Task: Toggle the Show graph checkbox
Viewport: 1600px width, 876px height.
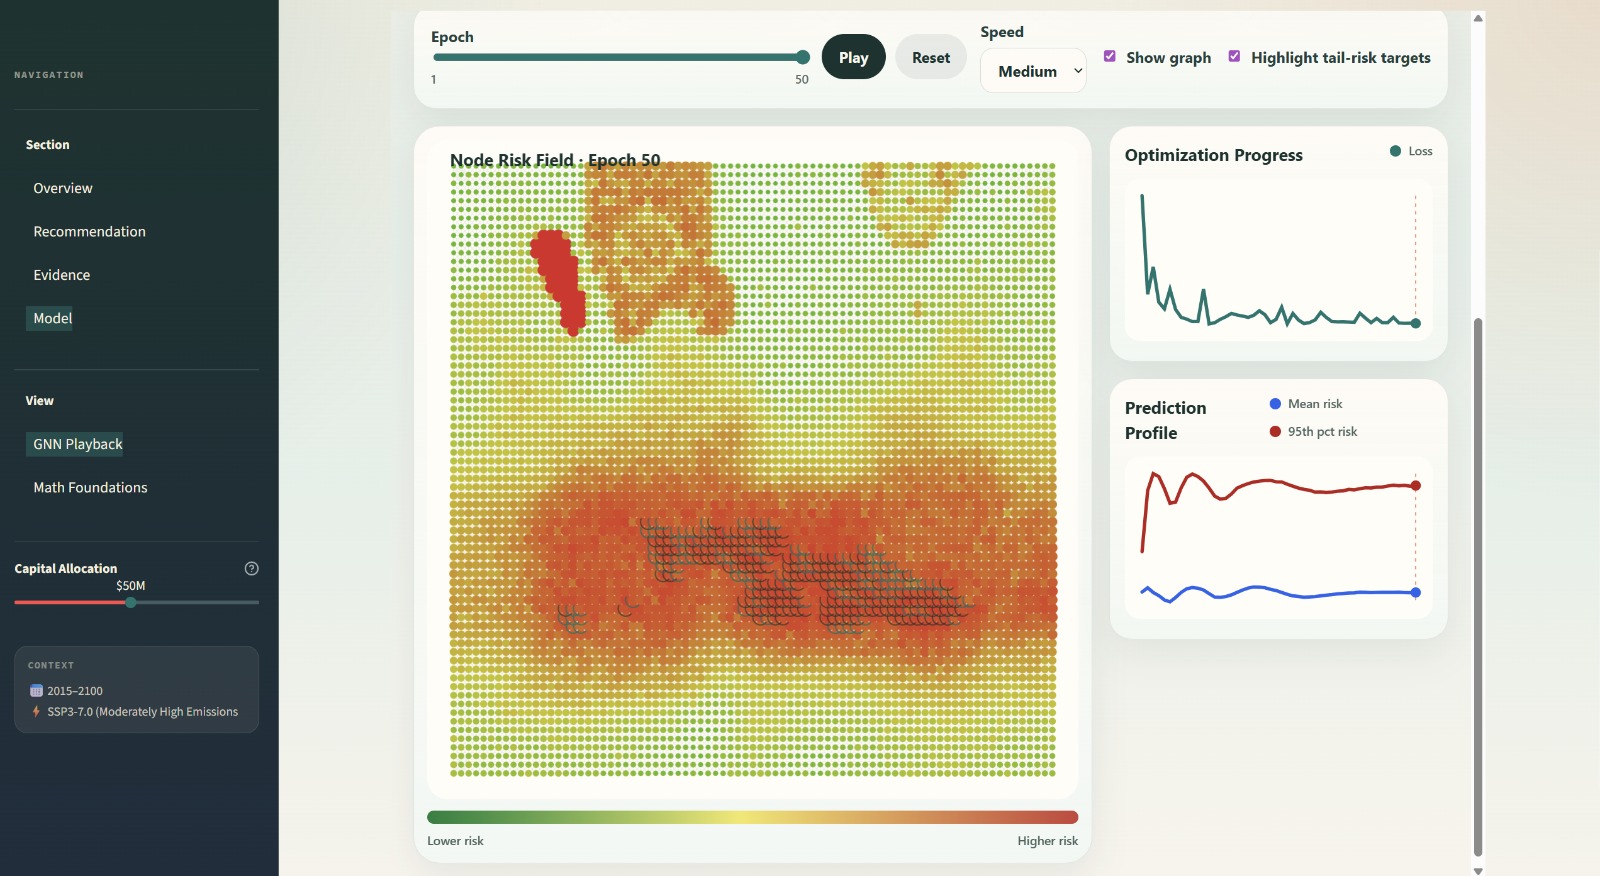Action: [x=1110, y=56]
